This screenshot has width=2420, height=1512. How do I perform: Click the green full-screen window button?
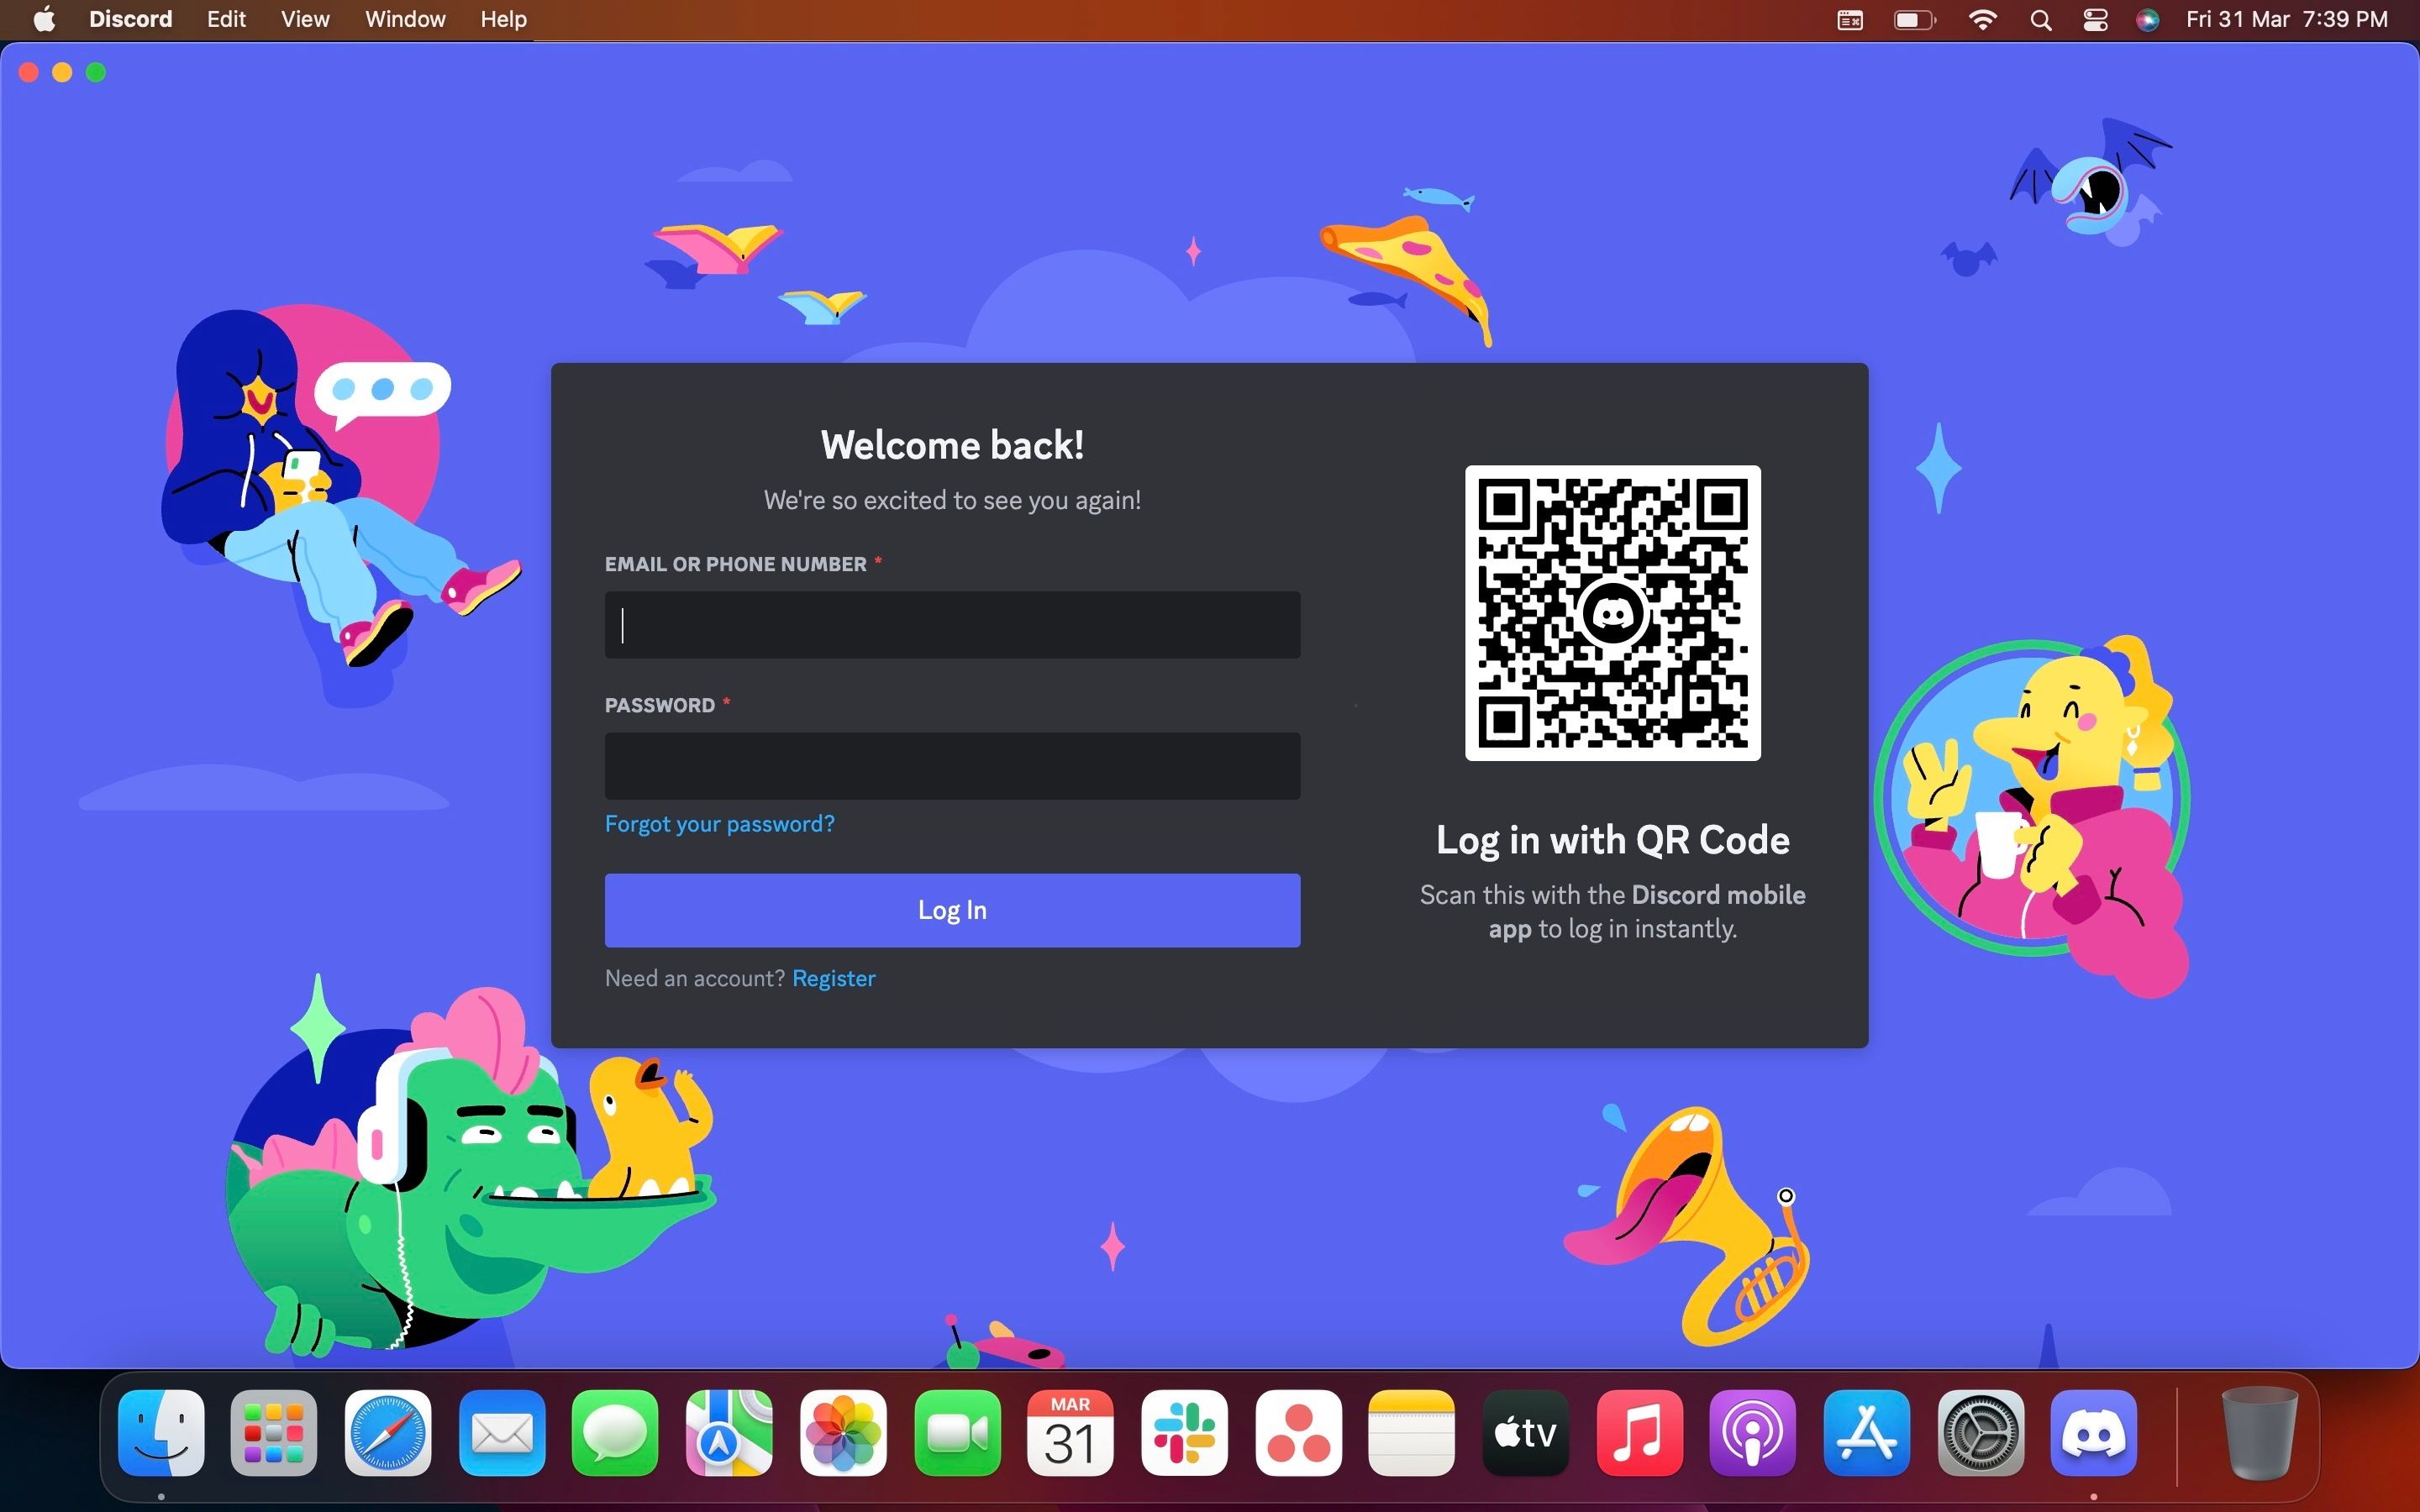pyautogui.click(x=96, y=72)
